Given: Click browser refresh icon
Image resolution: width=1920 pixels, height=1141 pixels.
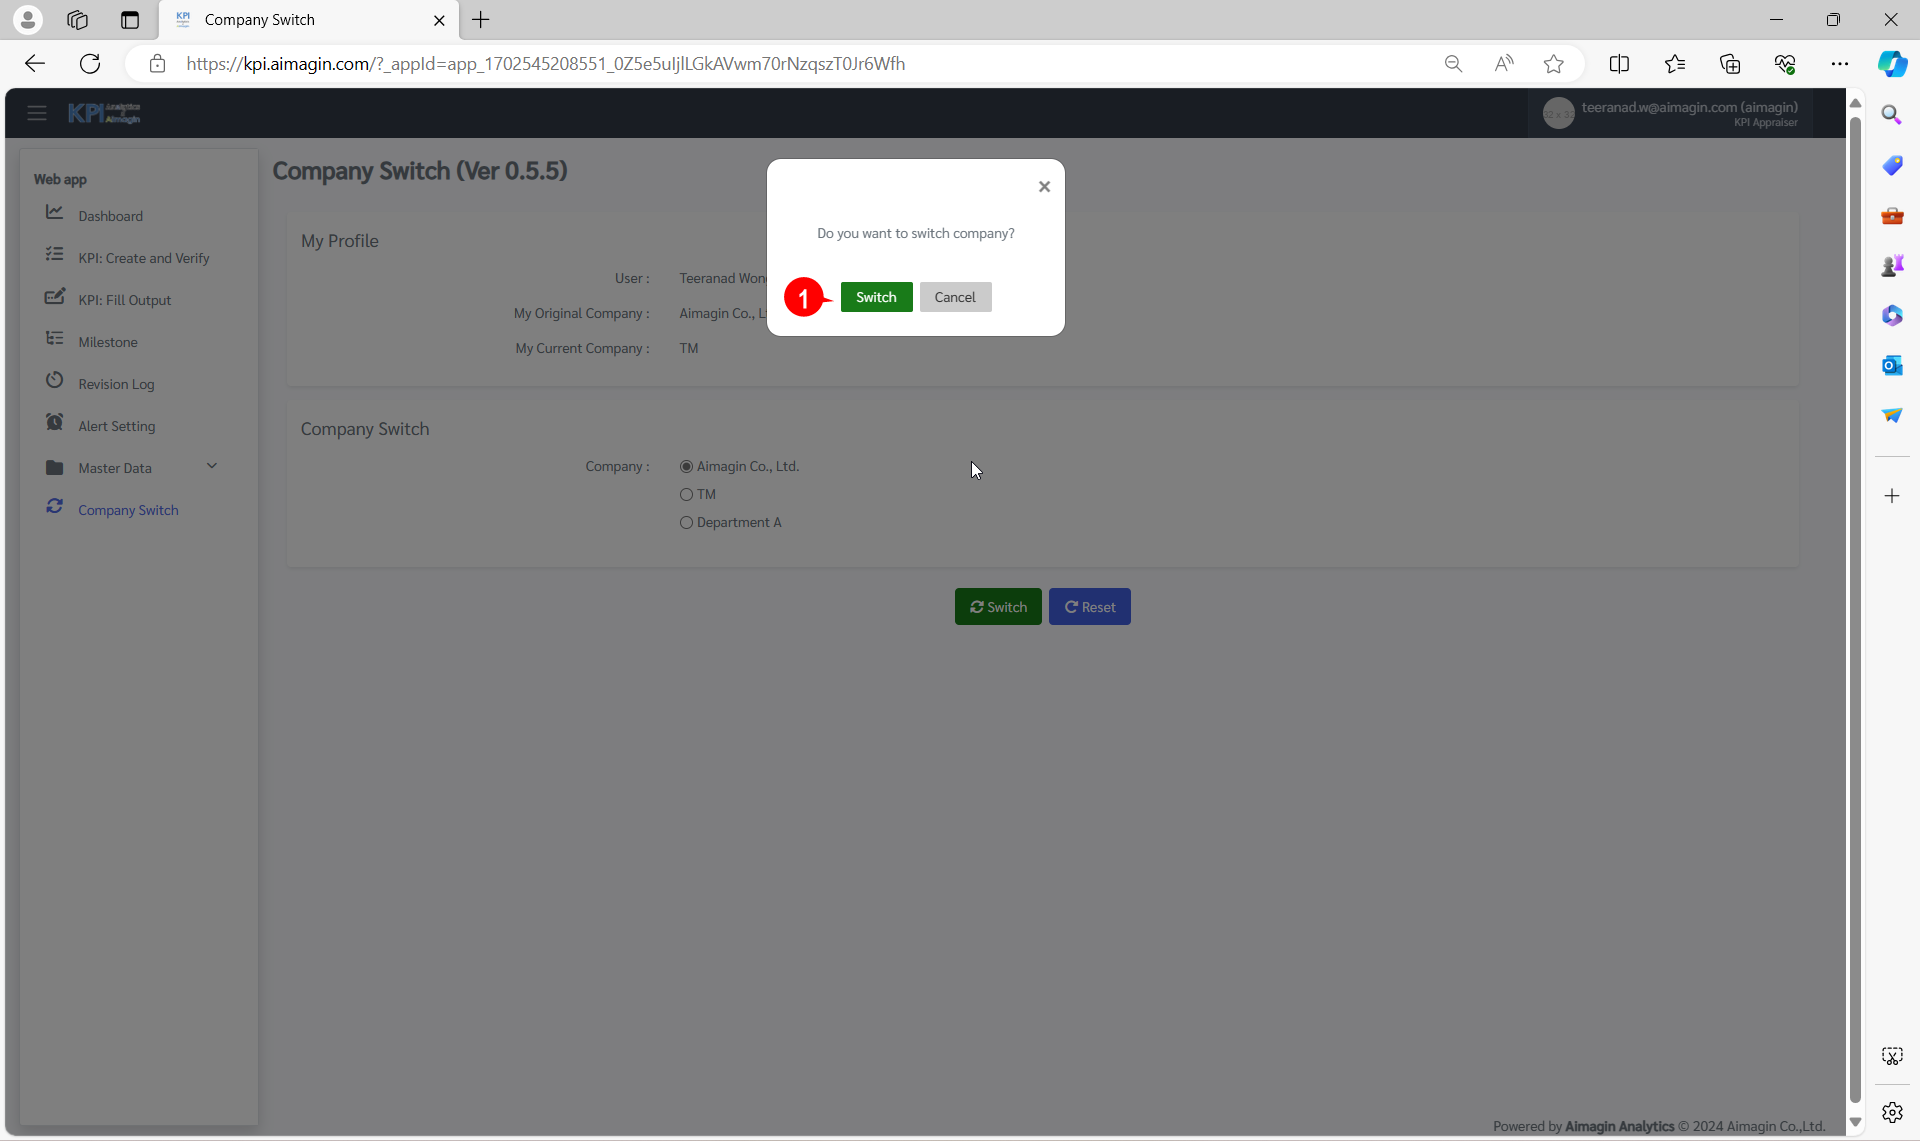Looking at the screenshot, I should point(90,64).
